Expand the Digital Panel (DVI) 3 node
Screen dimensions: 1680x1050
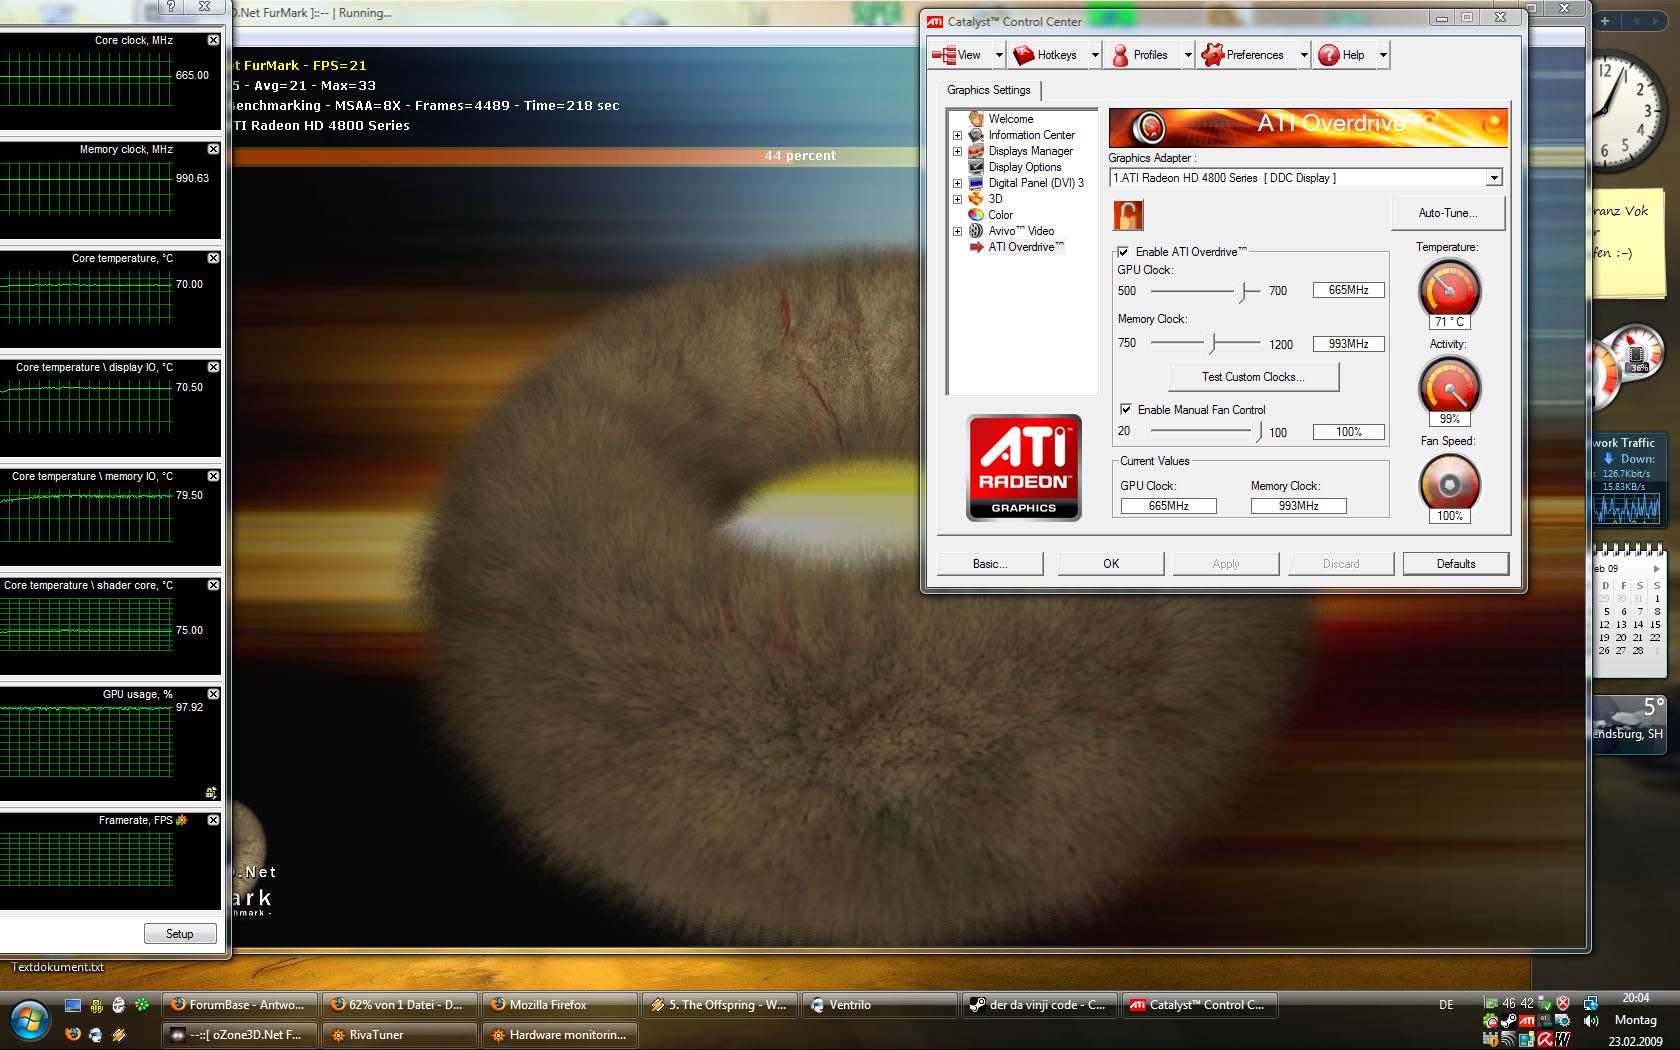[957, 183]
